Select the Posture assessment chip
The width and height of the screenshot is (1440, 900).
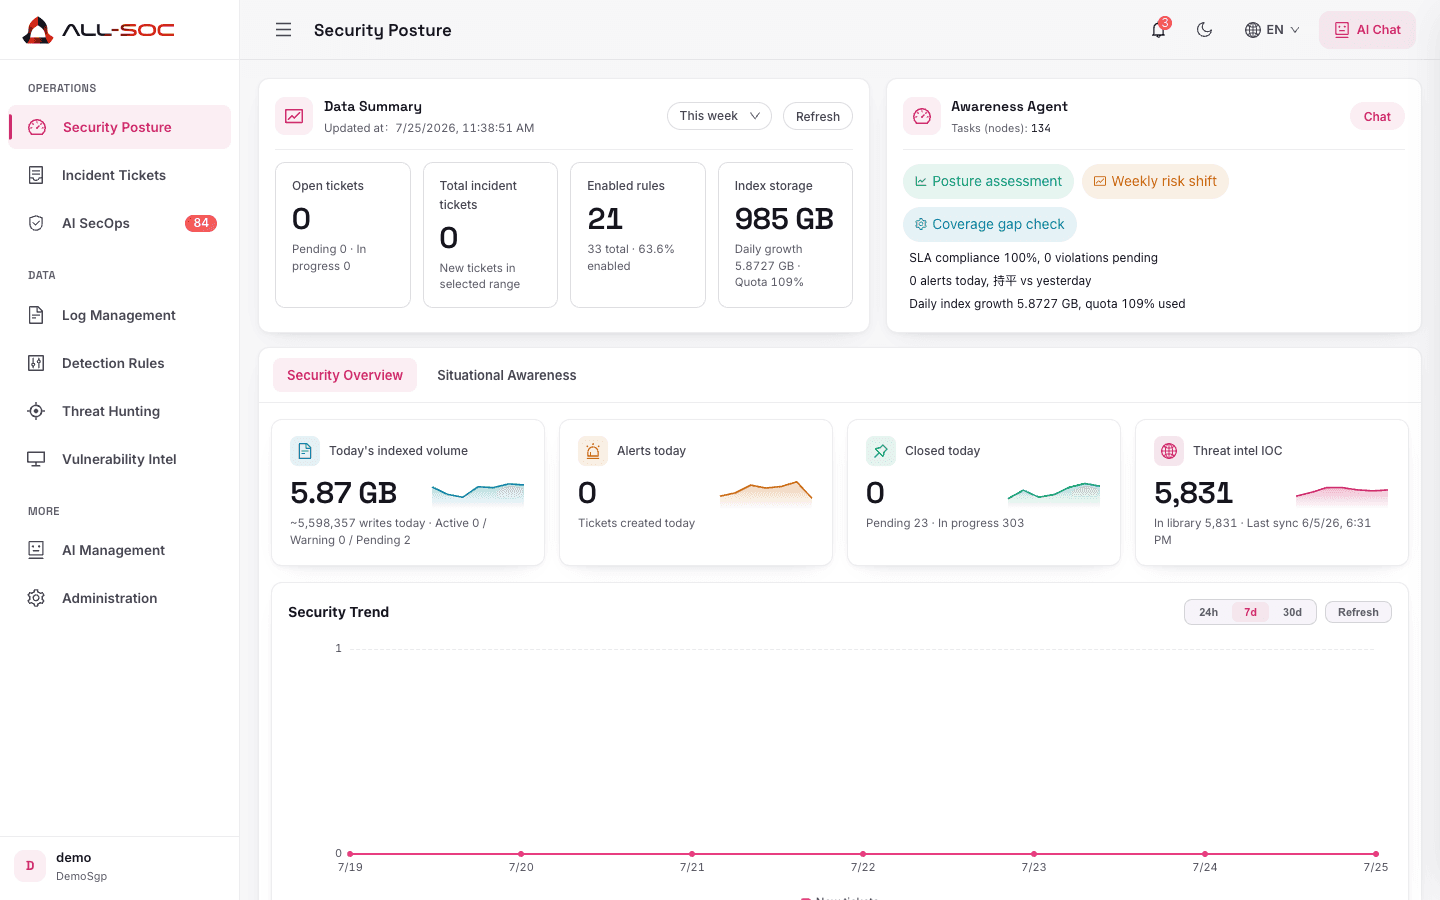click(988, 181)
